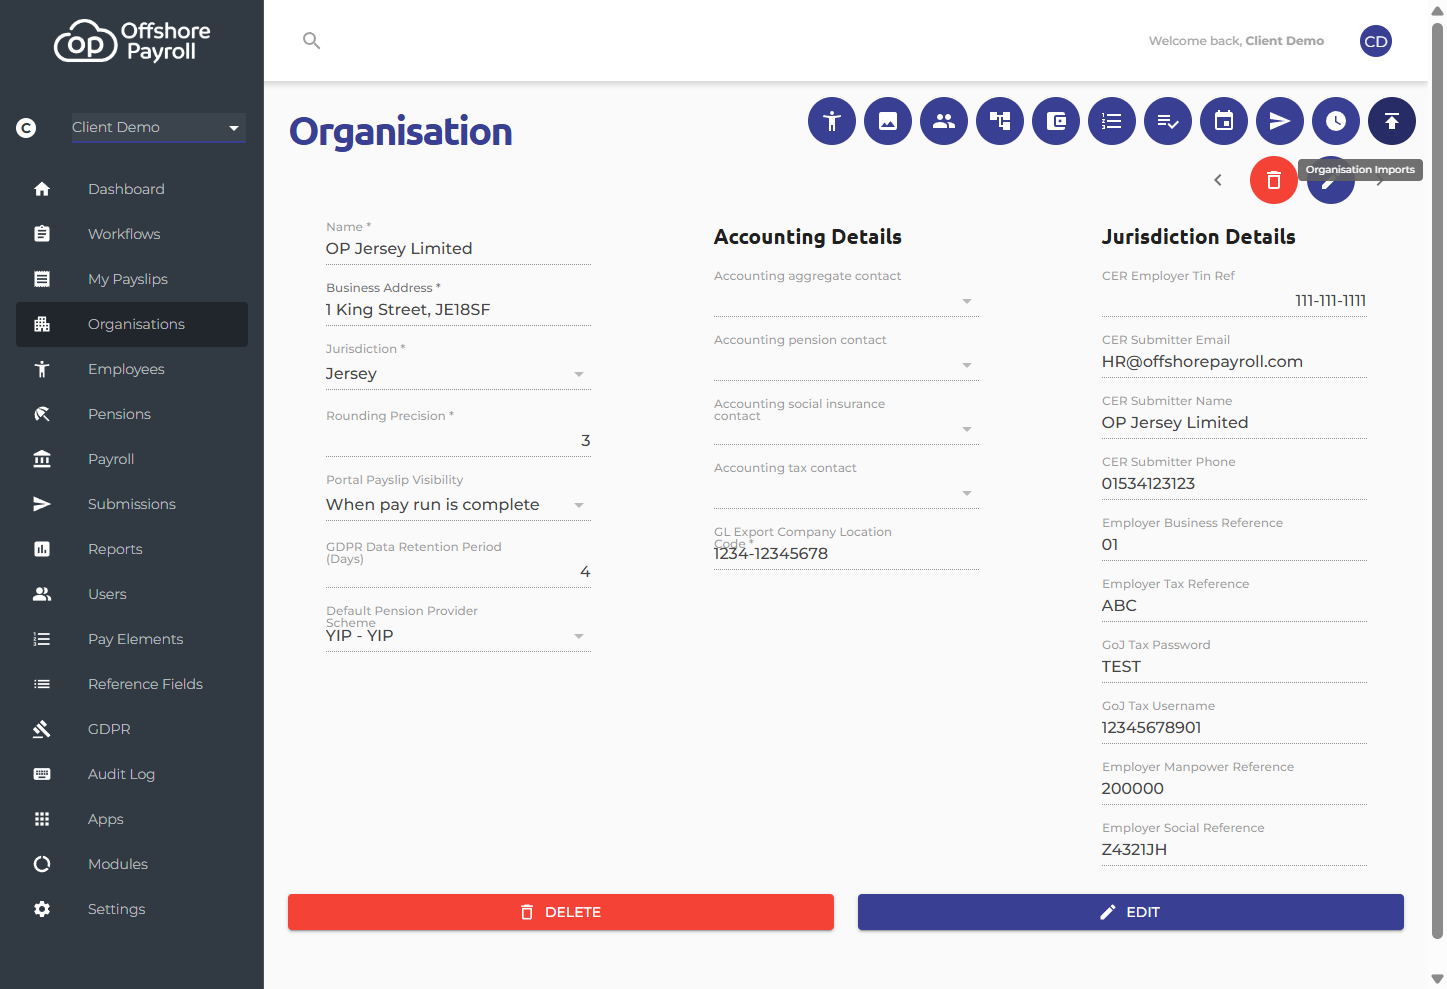Open the numbered list icon in toolbar
1447x989 pixels.
click(x=1112, y=121)
